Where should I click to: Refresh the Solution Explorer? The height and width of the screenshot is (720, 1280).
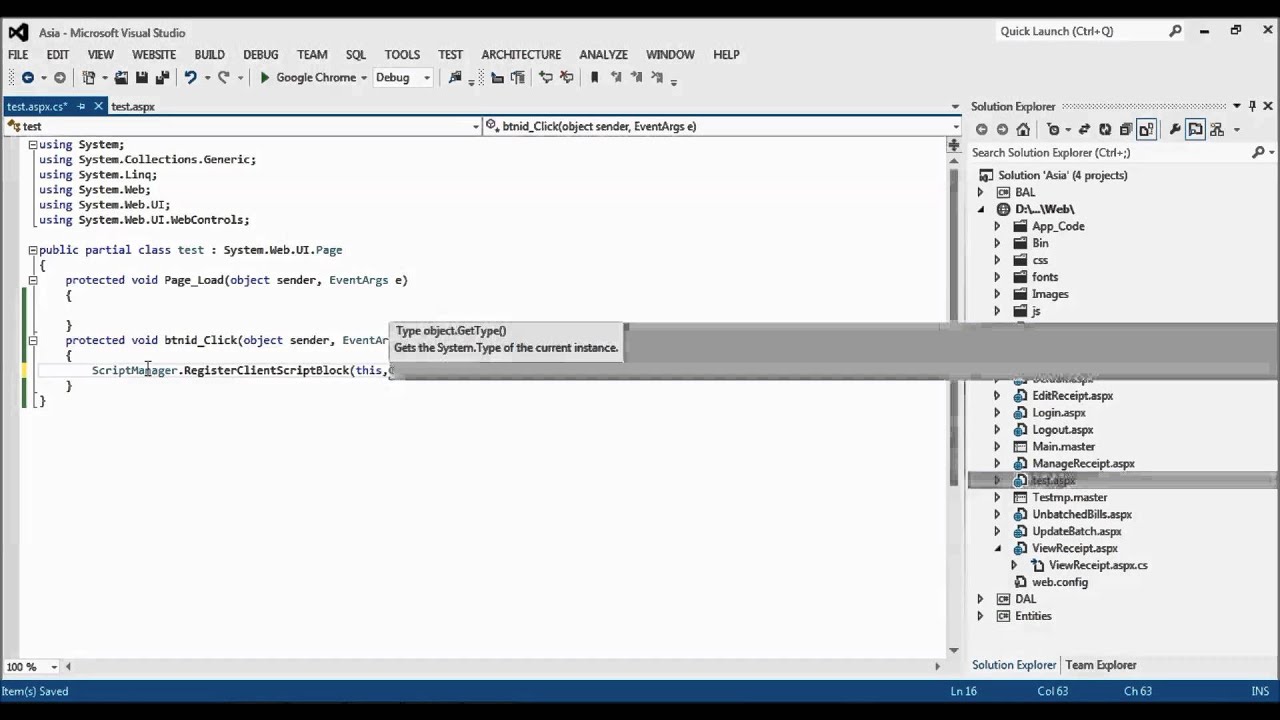pyautogui.click(x=1105, y=129)
